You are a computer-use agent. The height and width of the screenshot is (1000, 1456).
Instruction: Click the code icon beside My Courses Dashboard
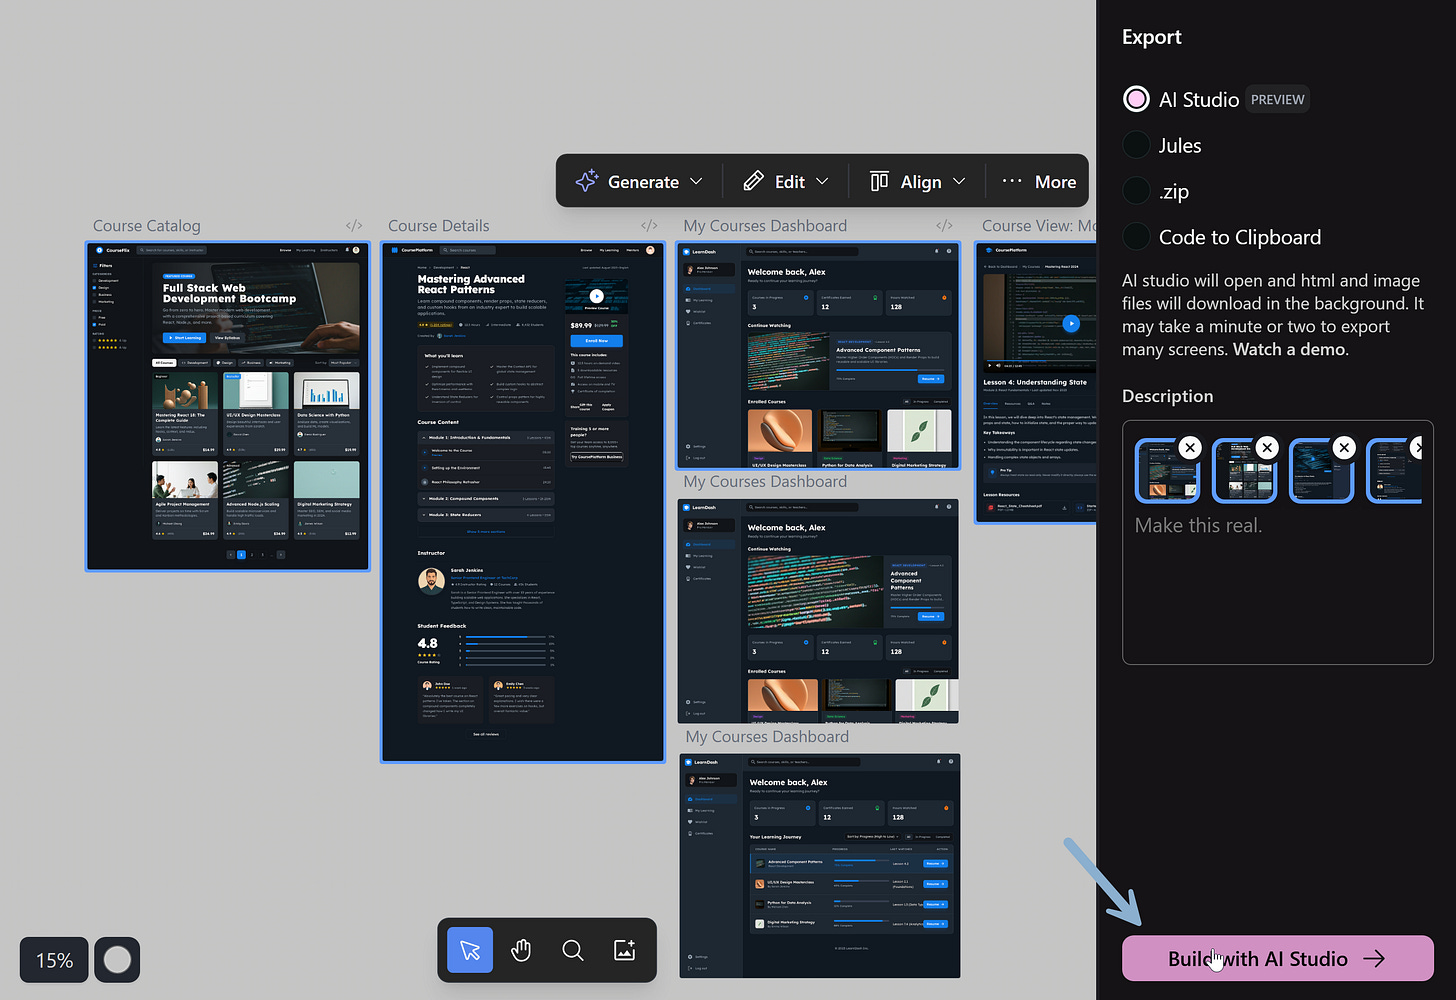944,226
